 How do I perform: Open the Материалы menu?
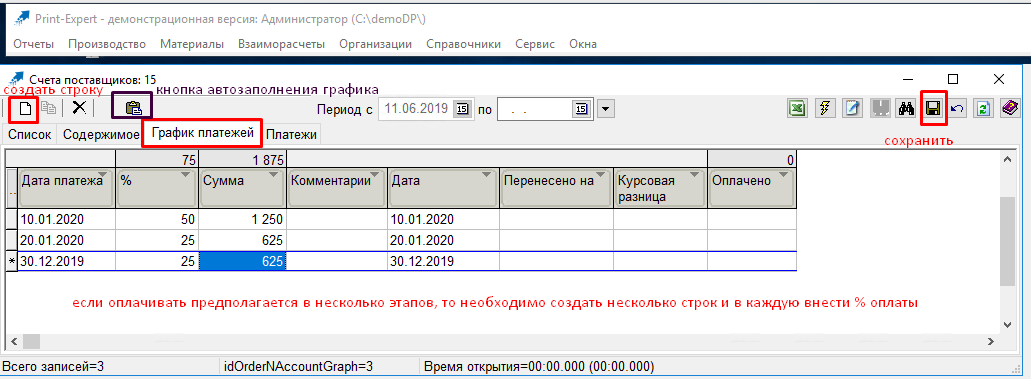[x=192, y=44]
